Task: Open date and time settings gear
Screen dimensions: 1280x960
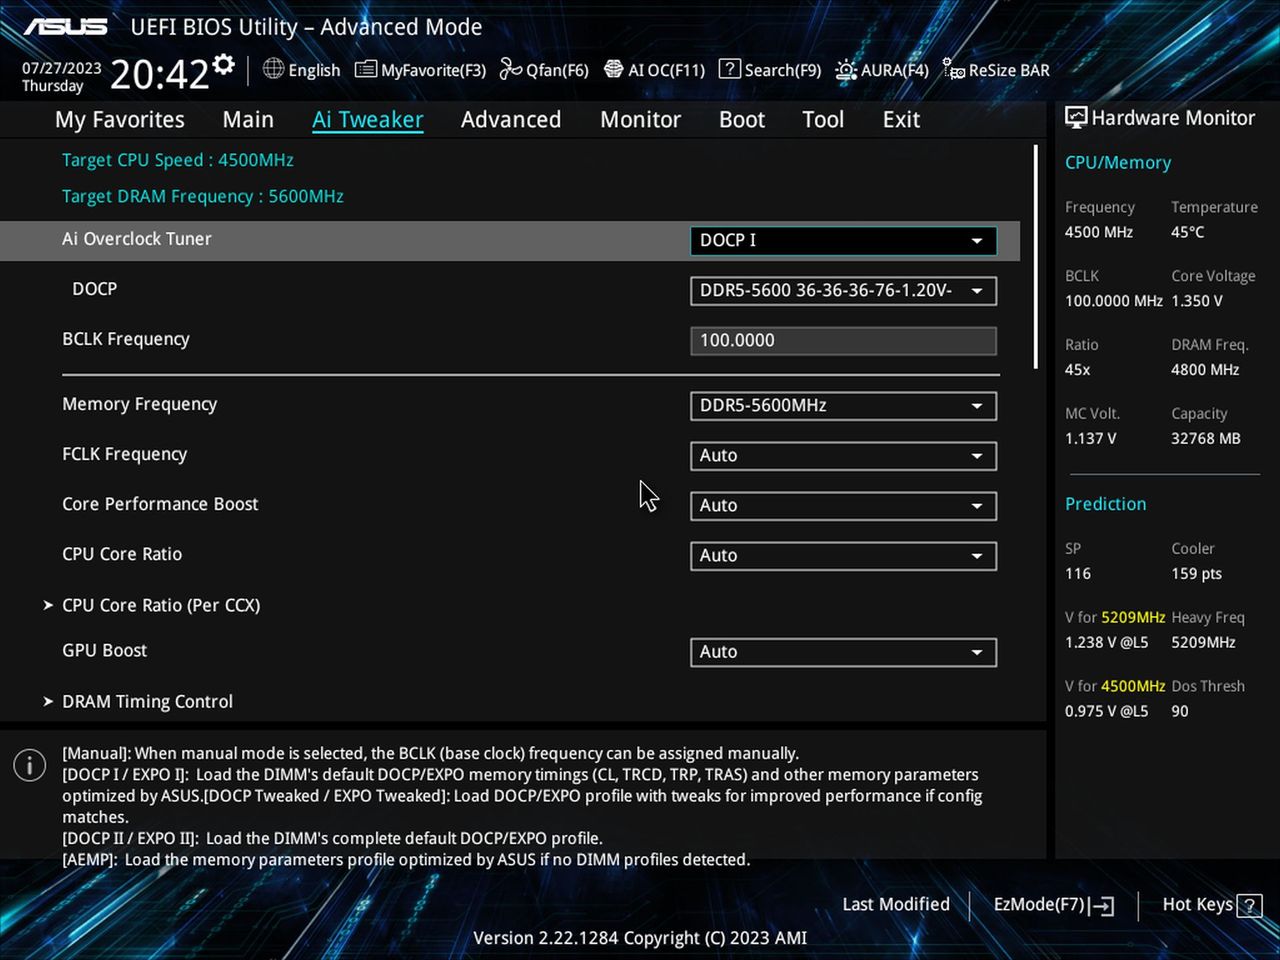Action: 224,64
